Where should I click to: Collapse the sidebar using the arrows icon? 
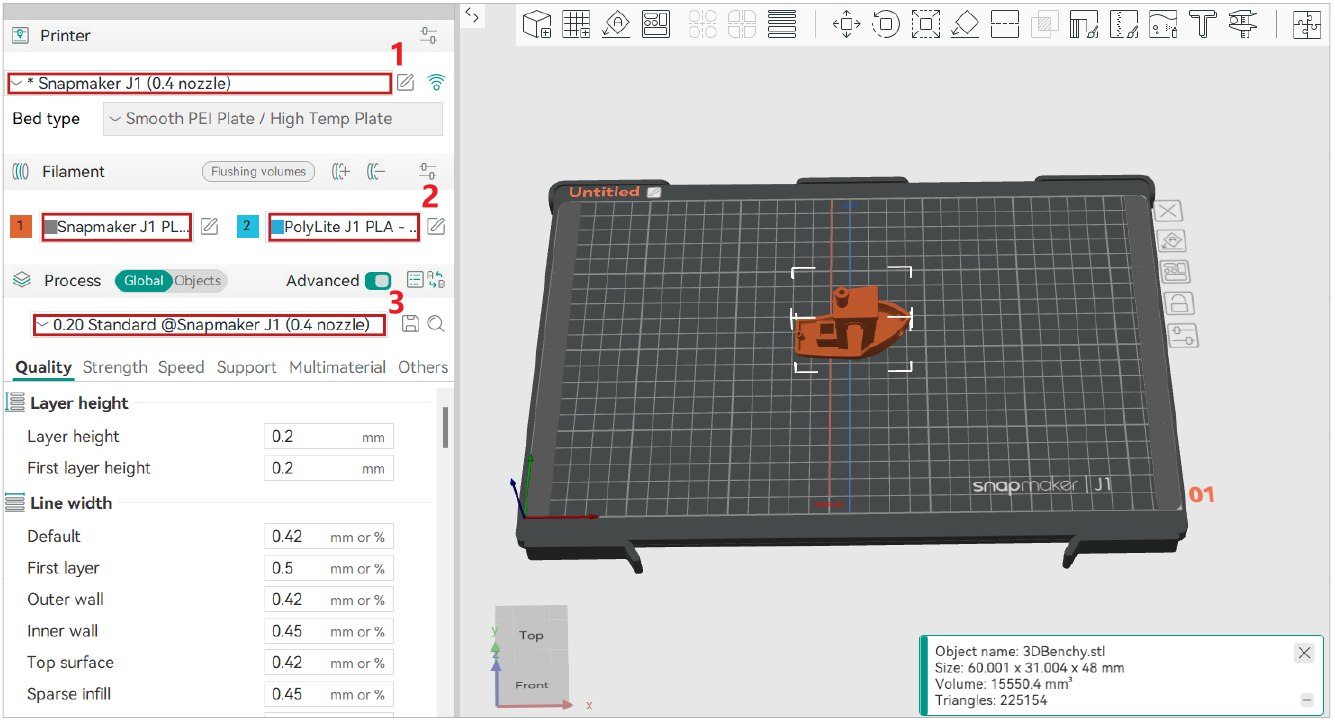click(473, 15)
